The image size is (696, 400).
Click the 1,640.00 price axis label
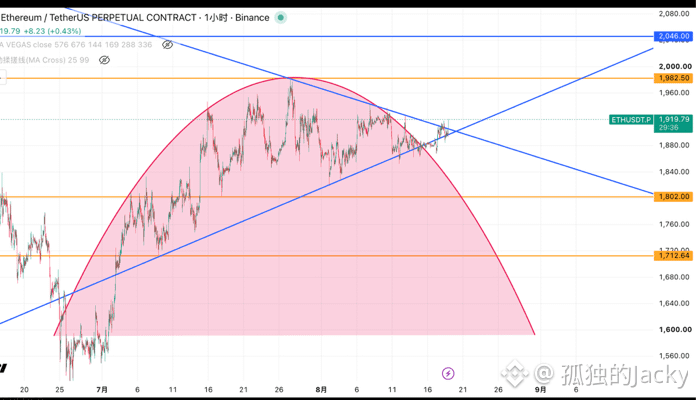coord(674,303)
